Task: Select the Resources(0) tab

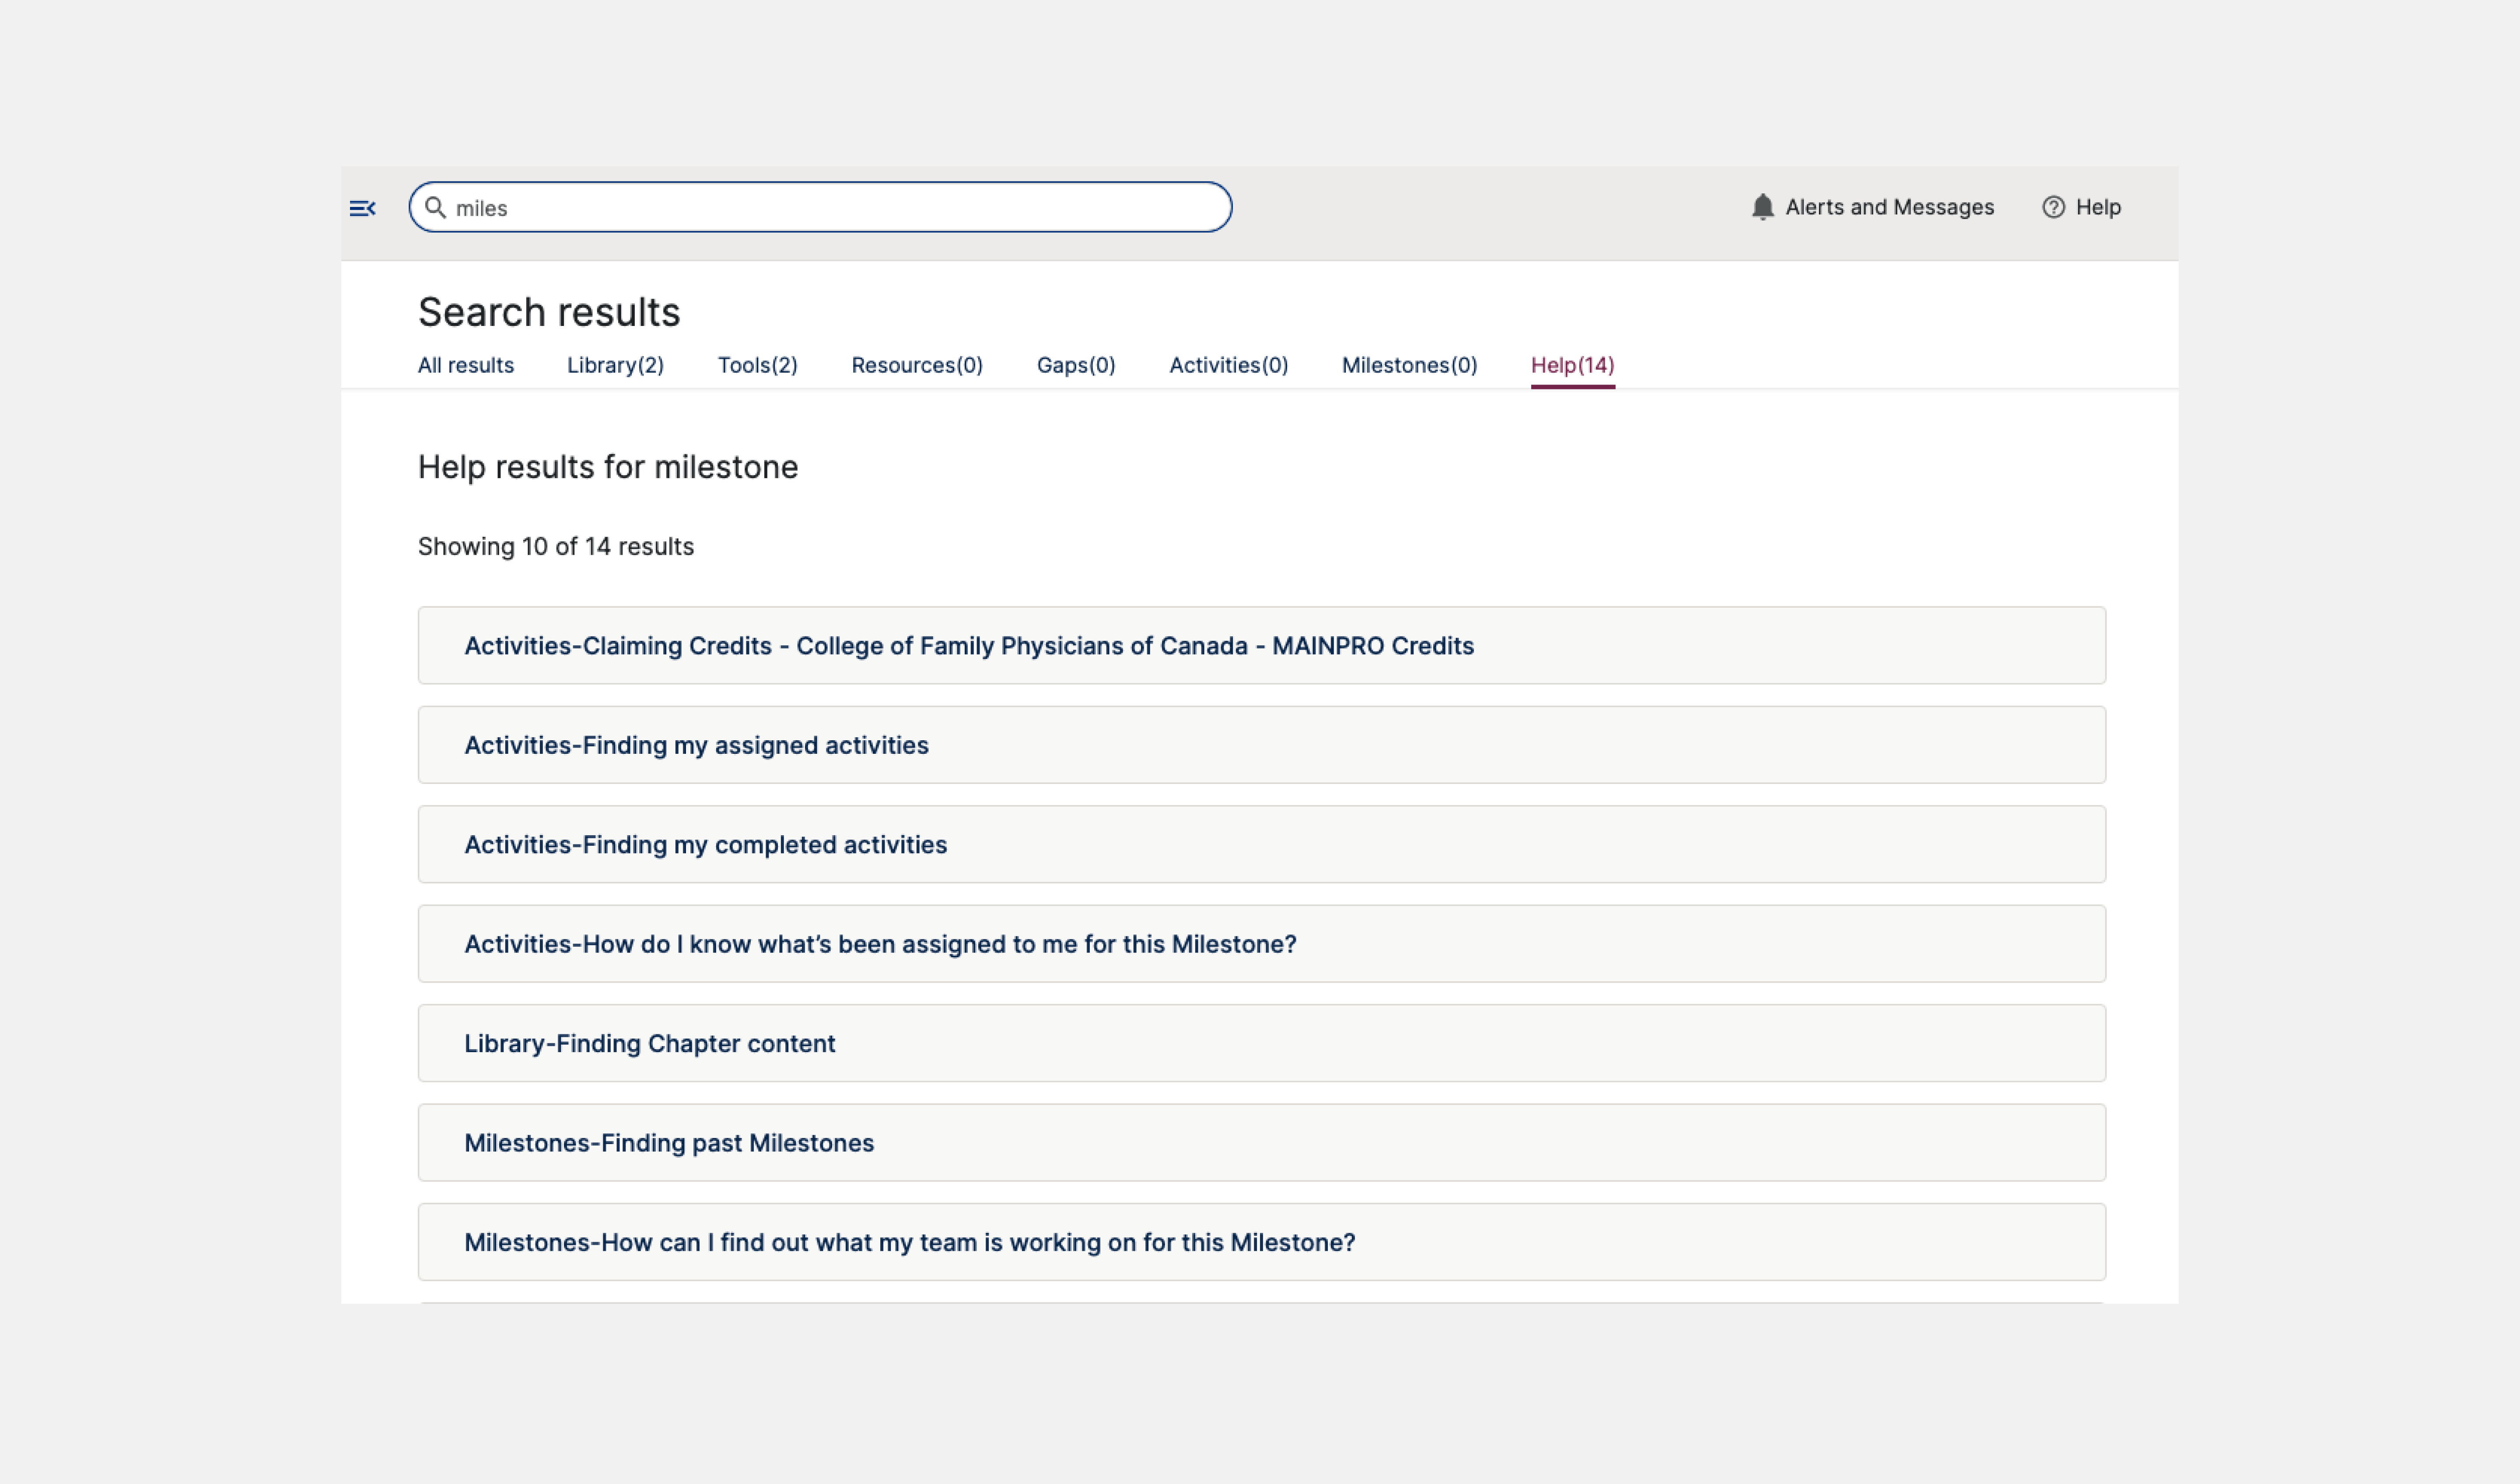Action: point(916,365)
